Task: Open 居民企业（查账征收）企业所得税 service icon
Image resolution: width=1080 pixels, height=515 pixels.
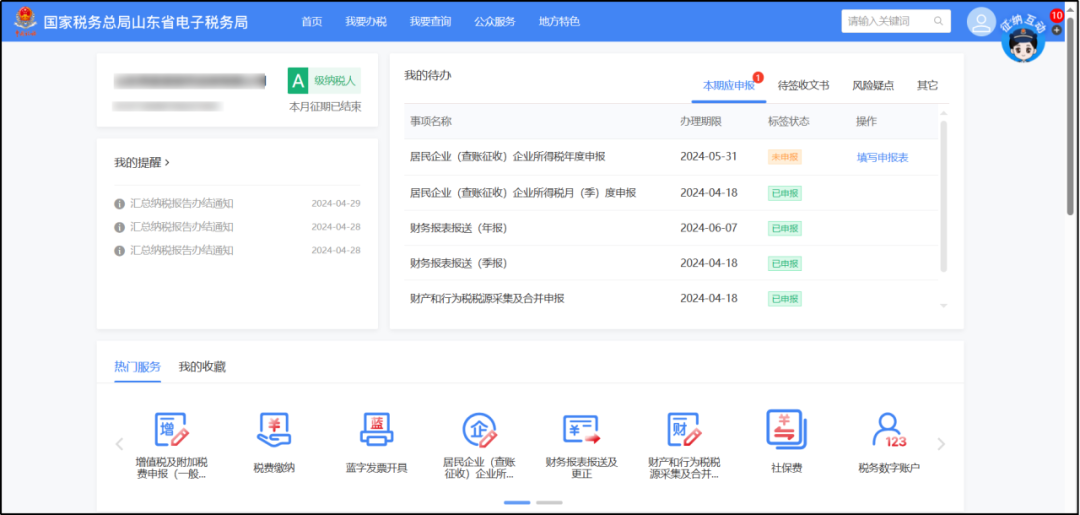Action: pos(479,430)
